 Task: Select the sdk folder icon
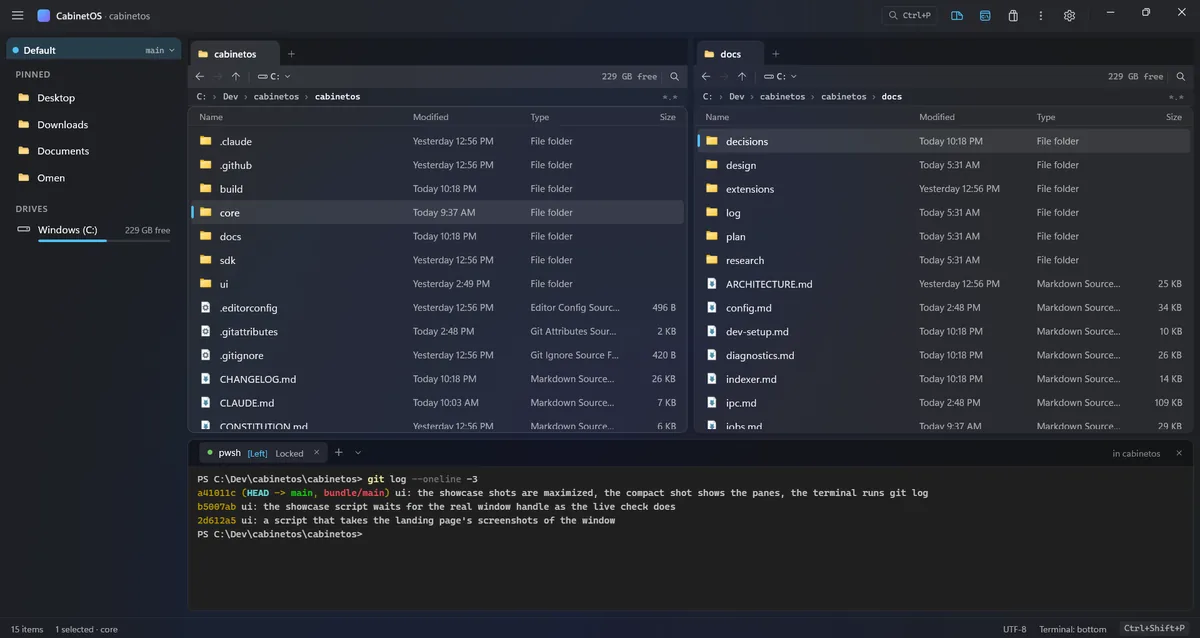pyautogui.click(x=206, y=260)
